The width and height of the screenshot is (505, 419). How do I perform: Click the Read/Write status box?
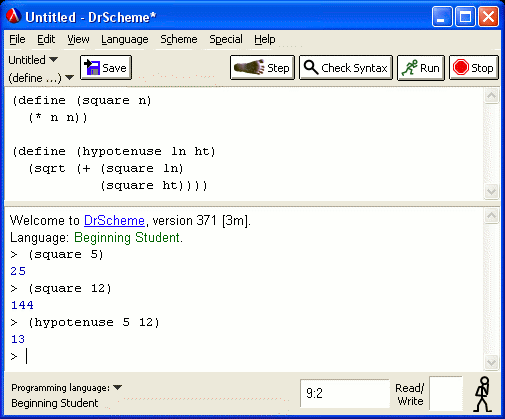coord(446,393)
